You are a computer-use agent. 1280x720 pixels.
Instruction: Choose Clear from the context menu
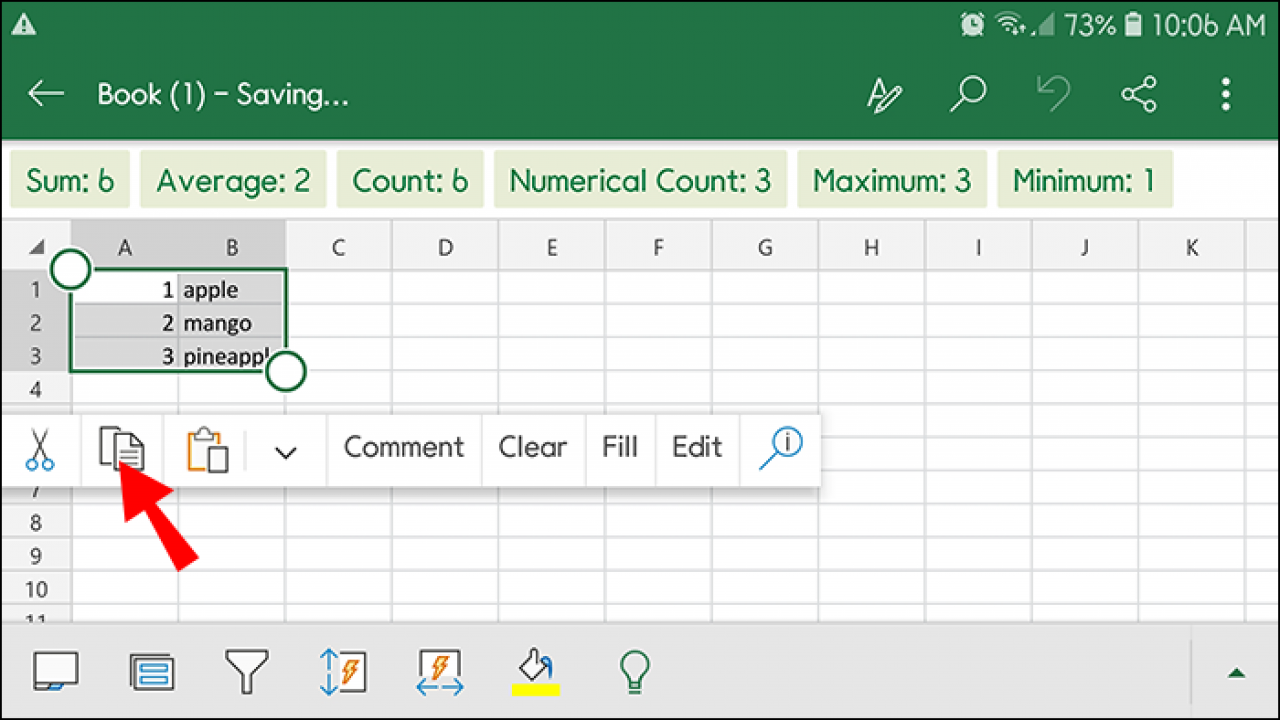tap(533, 448)
